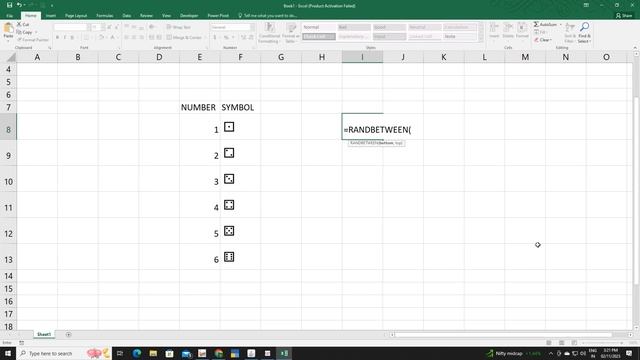Open the File tab
The image size is (640, 360).
click(x=9, y=16)
